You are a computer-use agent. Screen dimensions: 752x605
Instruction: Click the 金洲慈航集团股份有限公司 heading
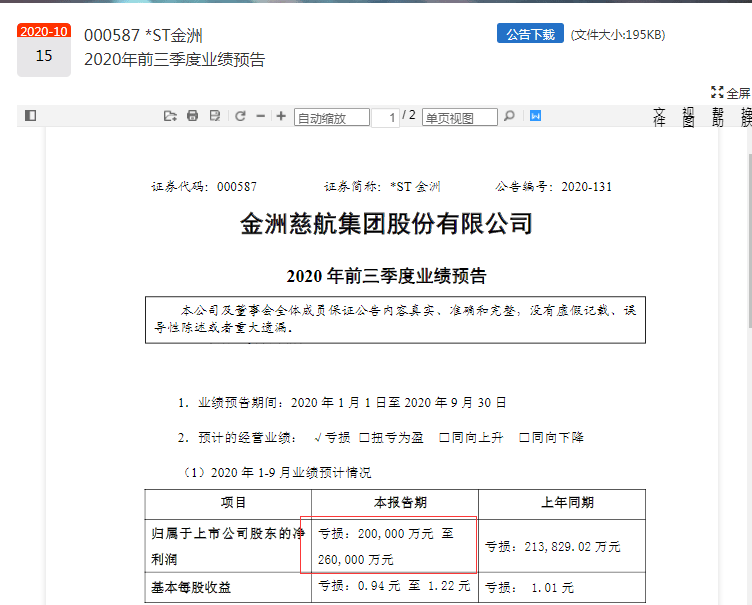click(x=387, y=223)
